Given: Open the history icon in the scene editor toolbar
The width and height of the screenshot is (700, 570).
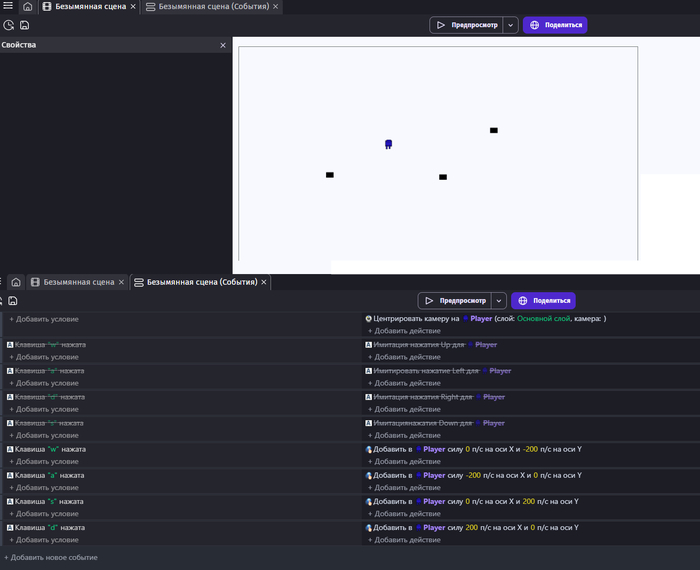Looking at the screenshot, I should click(8, 25).
